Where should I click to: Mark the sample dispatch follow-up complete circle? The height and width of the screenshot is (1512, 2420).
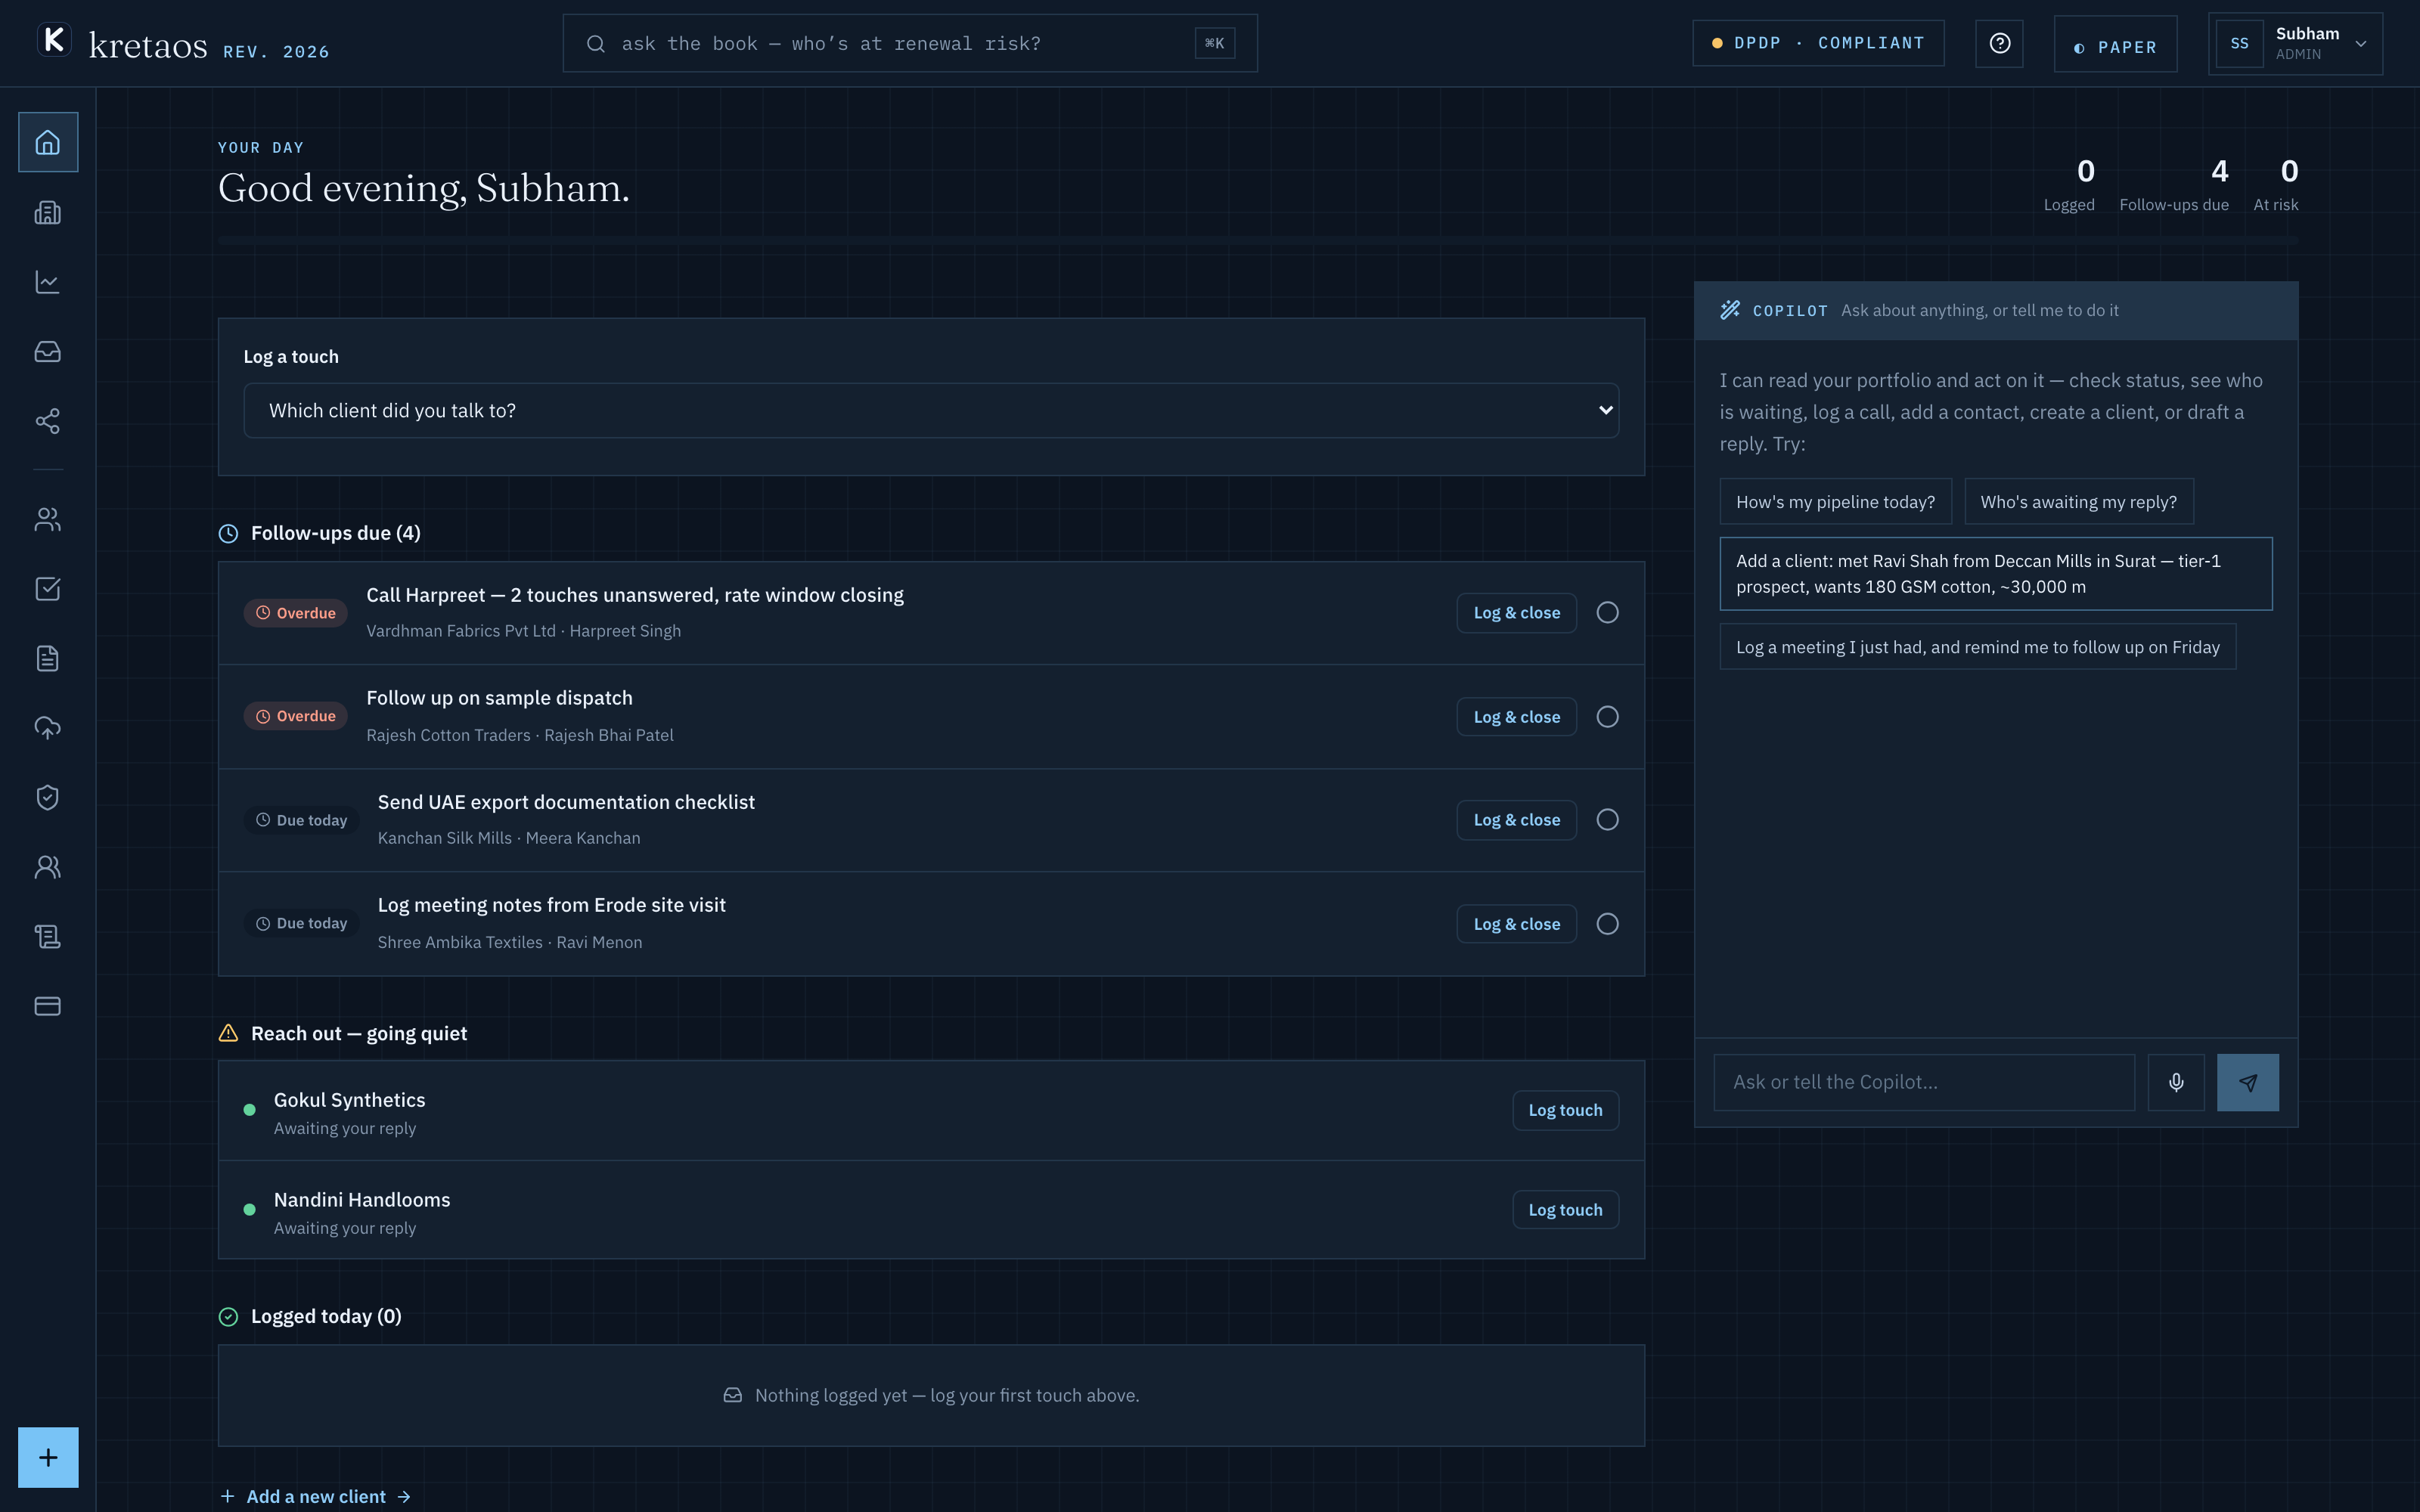1607,717
